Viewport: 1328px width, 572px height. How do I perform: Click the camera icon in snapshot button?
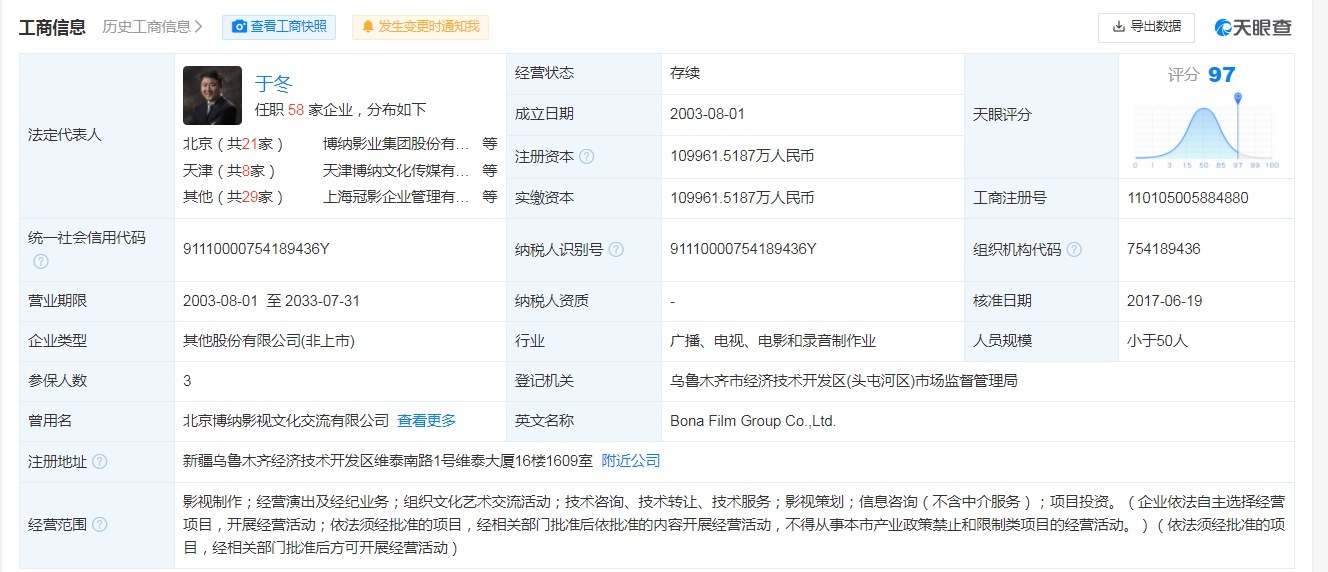pos(239,27)
